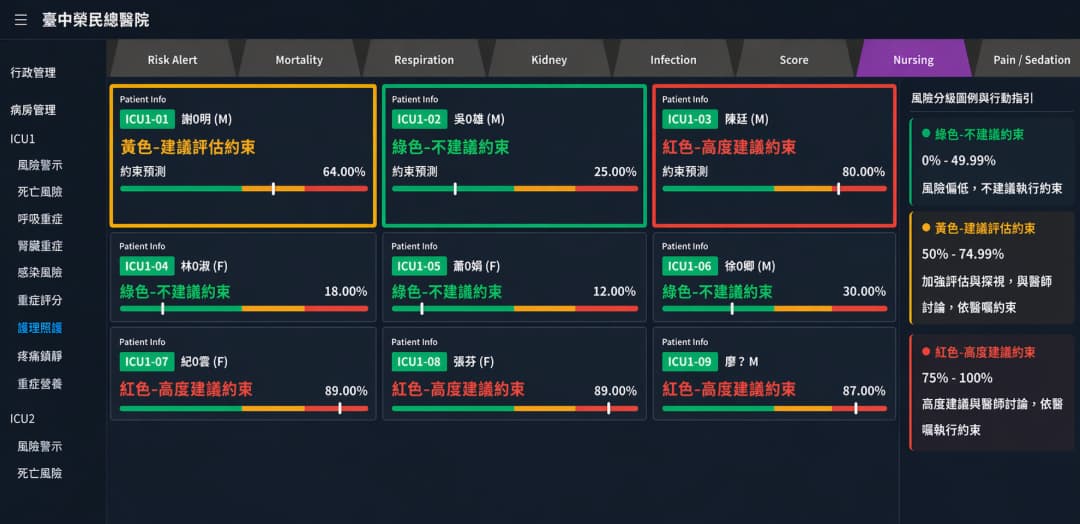The height and width of the screenshot is (524, 1080).
Task: Select the highlighted 護理照護 sidebar item
Action: [x=40, y=328]
